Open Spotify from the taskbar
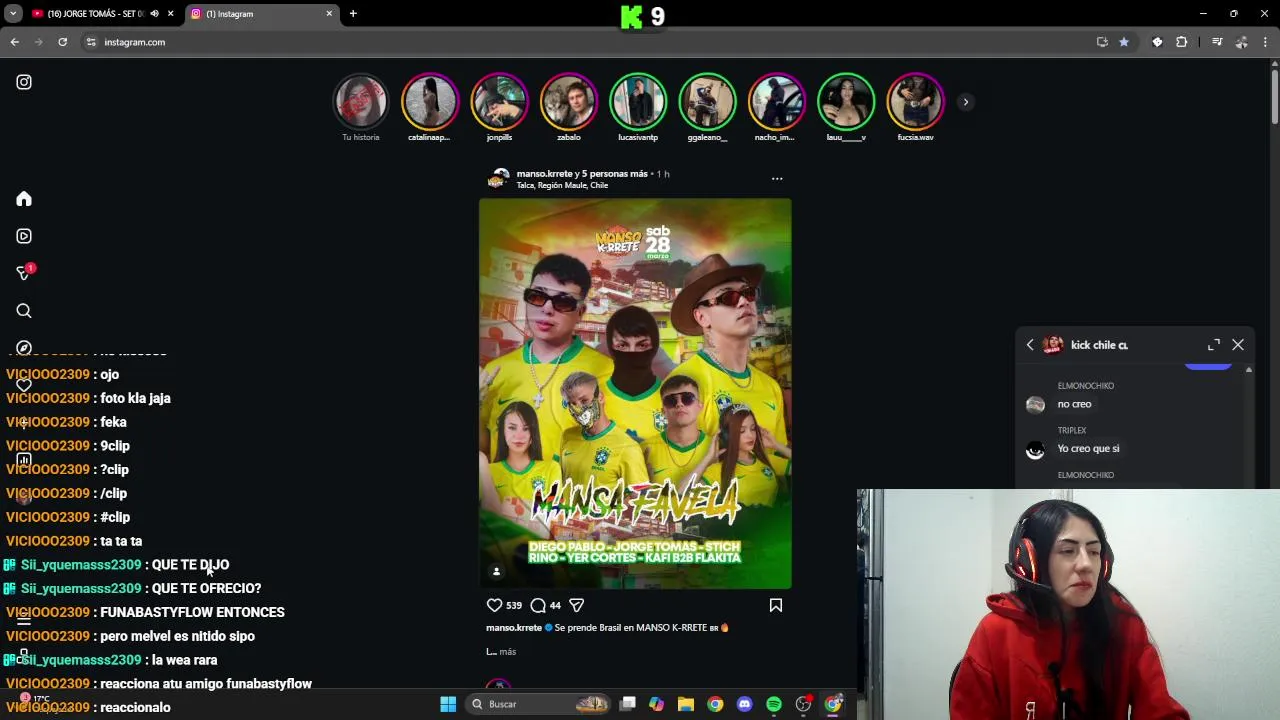The image size is (1280, 720). click(774, 704)
